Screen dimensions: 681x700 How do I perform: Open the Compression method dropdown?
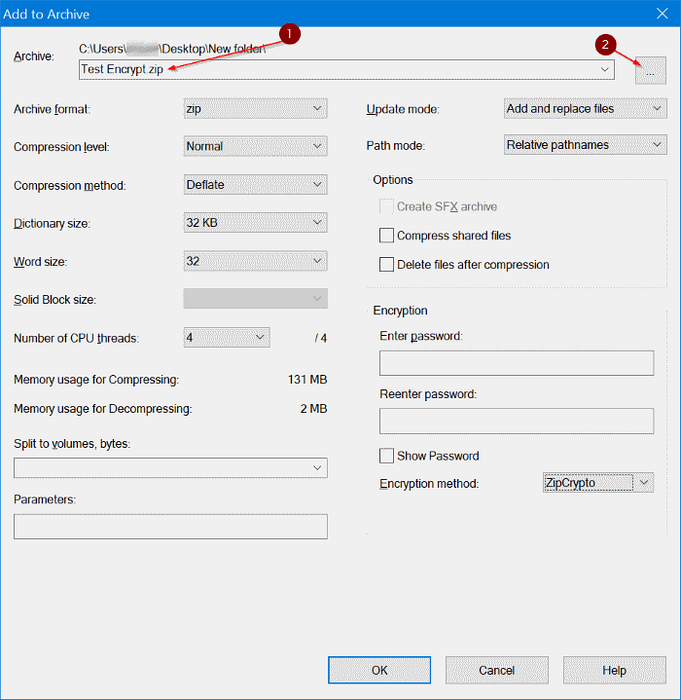pyautogui.click(x=255, y=185)
